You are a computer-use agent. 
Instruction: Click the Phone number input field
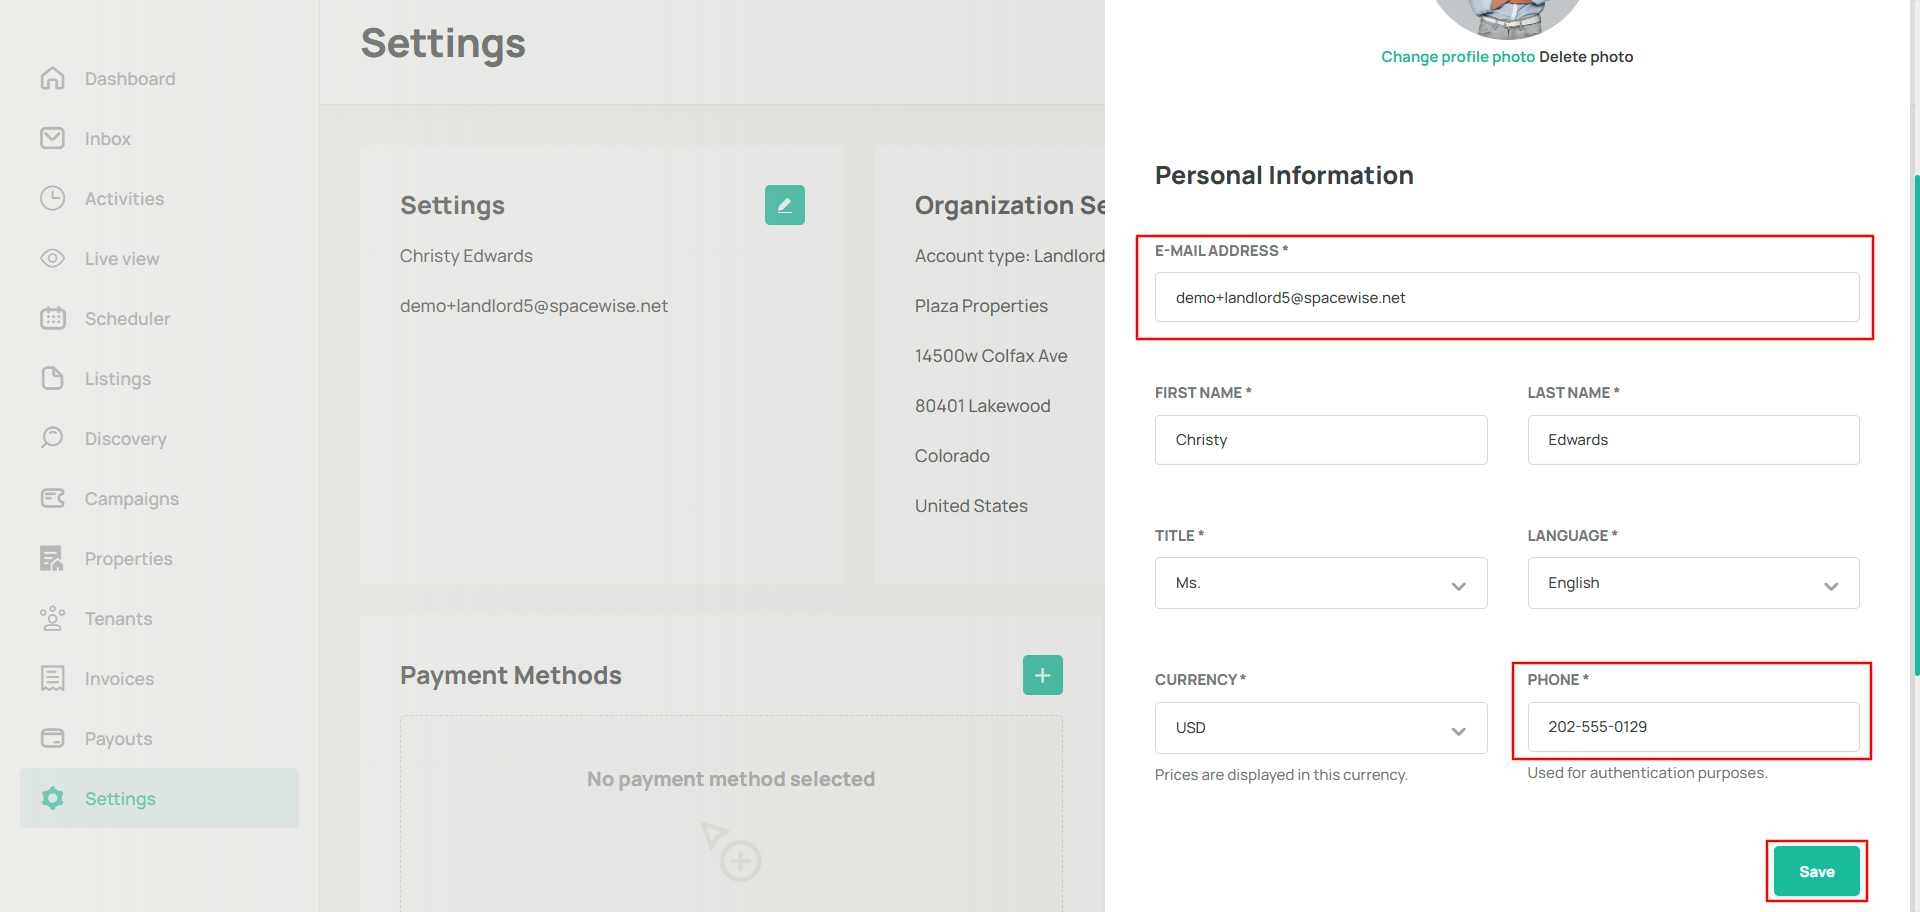pos(1692,727)
